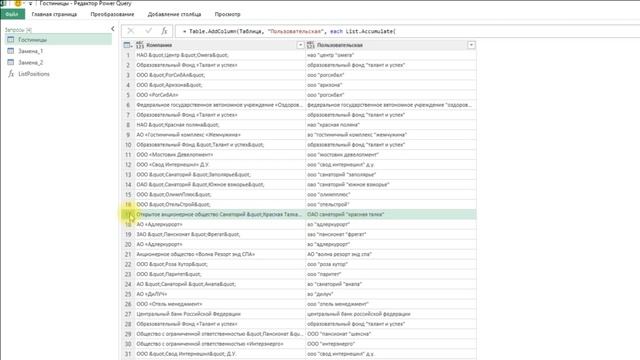This screenshot has height=360, width=640.
Task: Select cell 'оао "санаторий "южное взморье"'
Action: pyautogui.click(x=391, y=184)
